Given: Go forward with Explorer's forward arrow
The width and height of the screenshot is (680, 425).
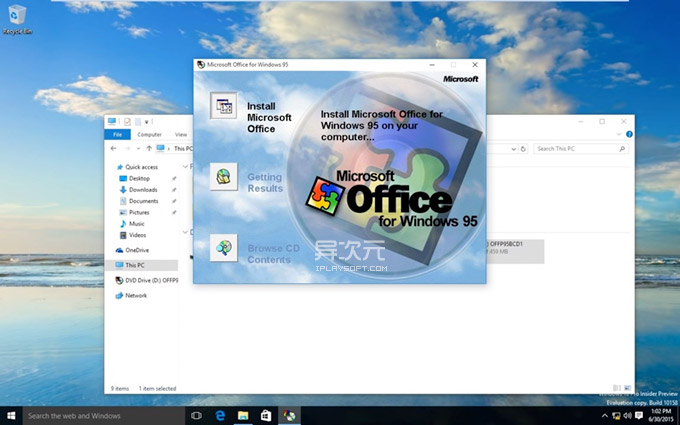Looking at the screenshot, I should tap(127, 148).
